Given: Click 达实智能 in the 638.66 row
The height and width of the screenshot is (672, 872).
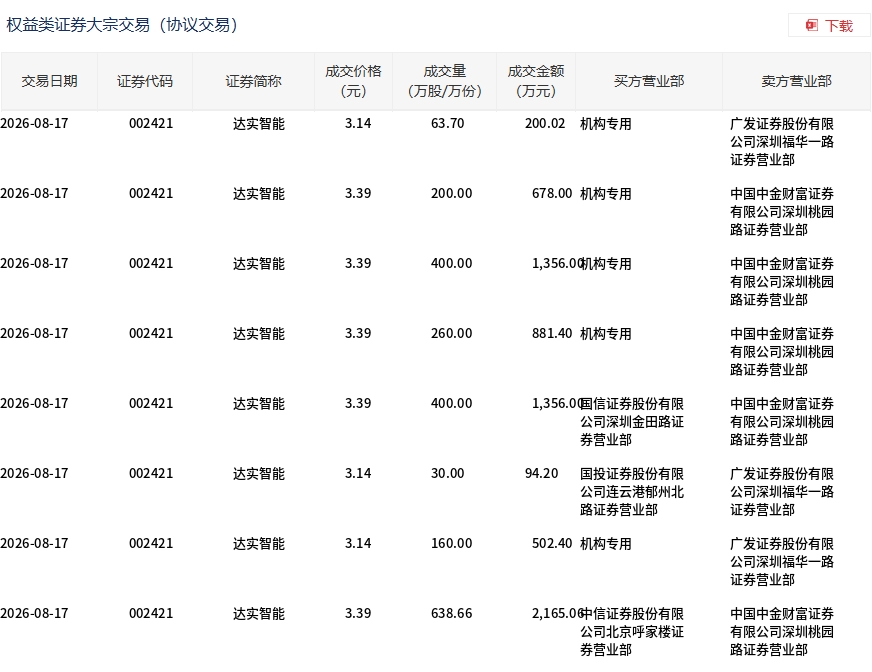Looking at the screenshot, I should coord(259,615).
